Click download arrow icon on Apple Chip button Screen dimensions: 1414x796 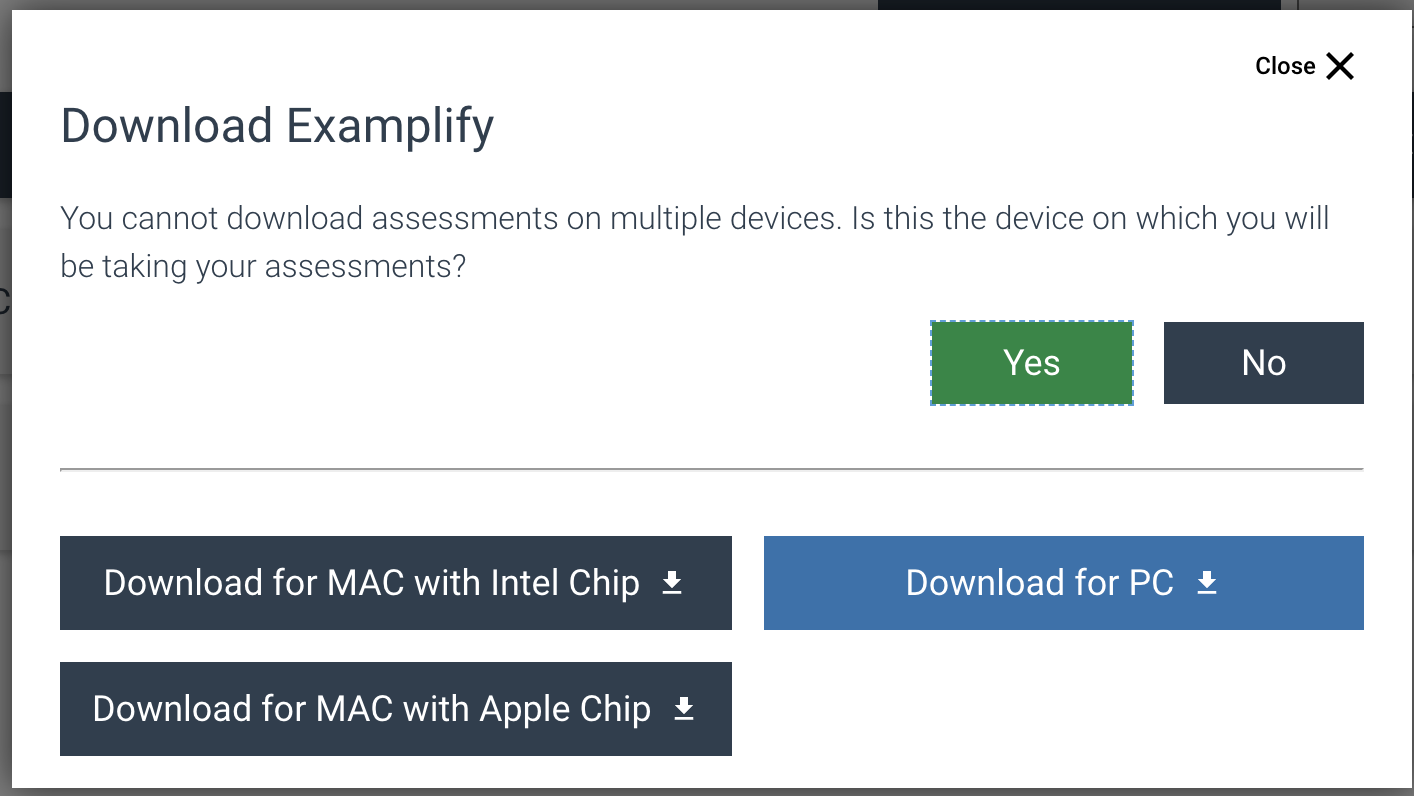pyautogui.click(x=684, y=709)
